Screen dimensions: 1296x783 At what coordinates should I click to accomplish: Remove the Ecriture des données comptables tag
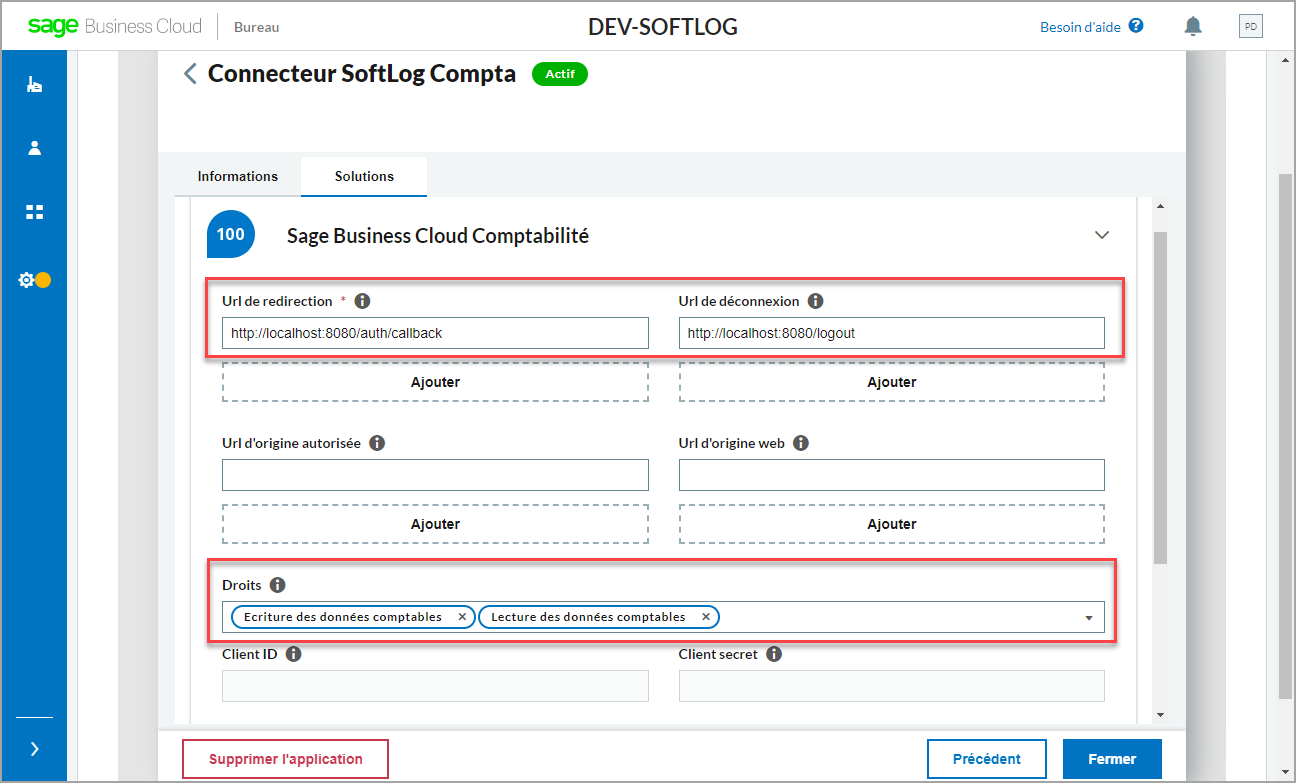point(462,617)
